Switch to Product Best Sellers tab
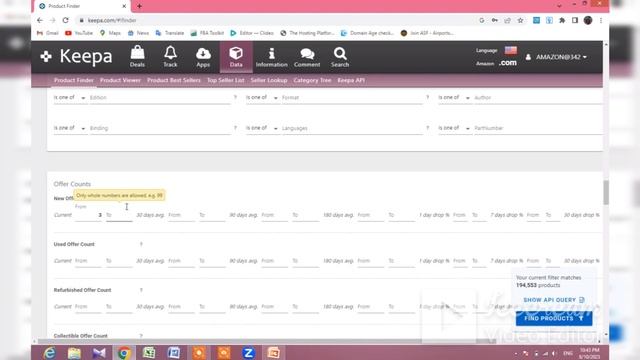640x360 pixels. tap(174, 80)
